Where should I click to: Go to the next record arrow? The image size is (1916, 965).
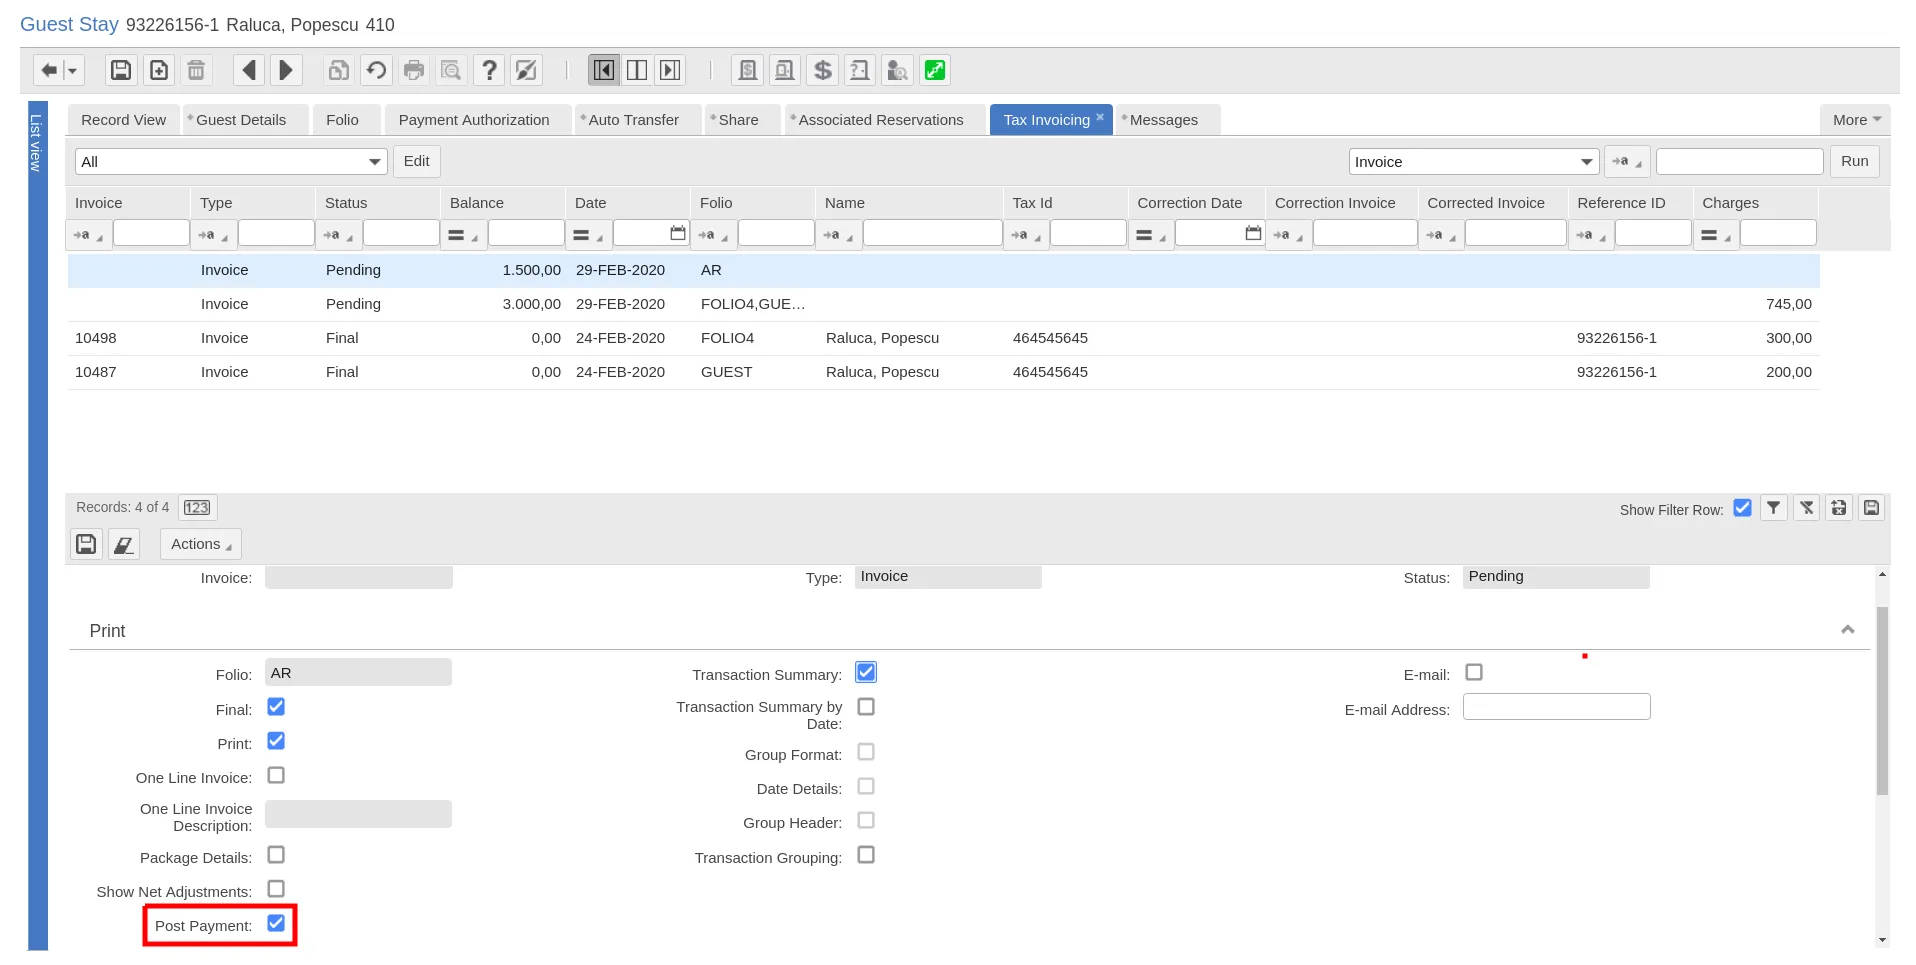[x=286, y=70]
